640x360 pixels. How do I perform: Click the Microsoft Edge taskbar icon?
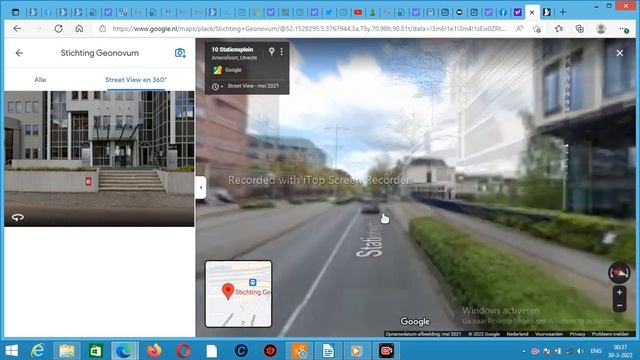[x=124, y=351]
